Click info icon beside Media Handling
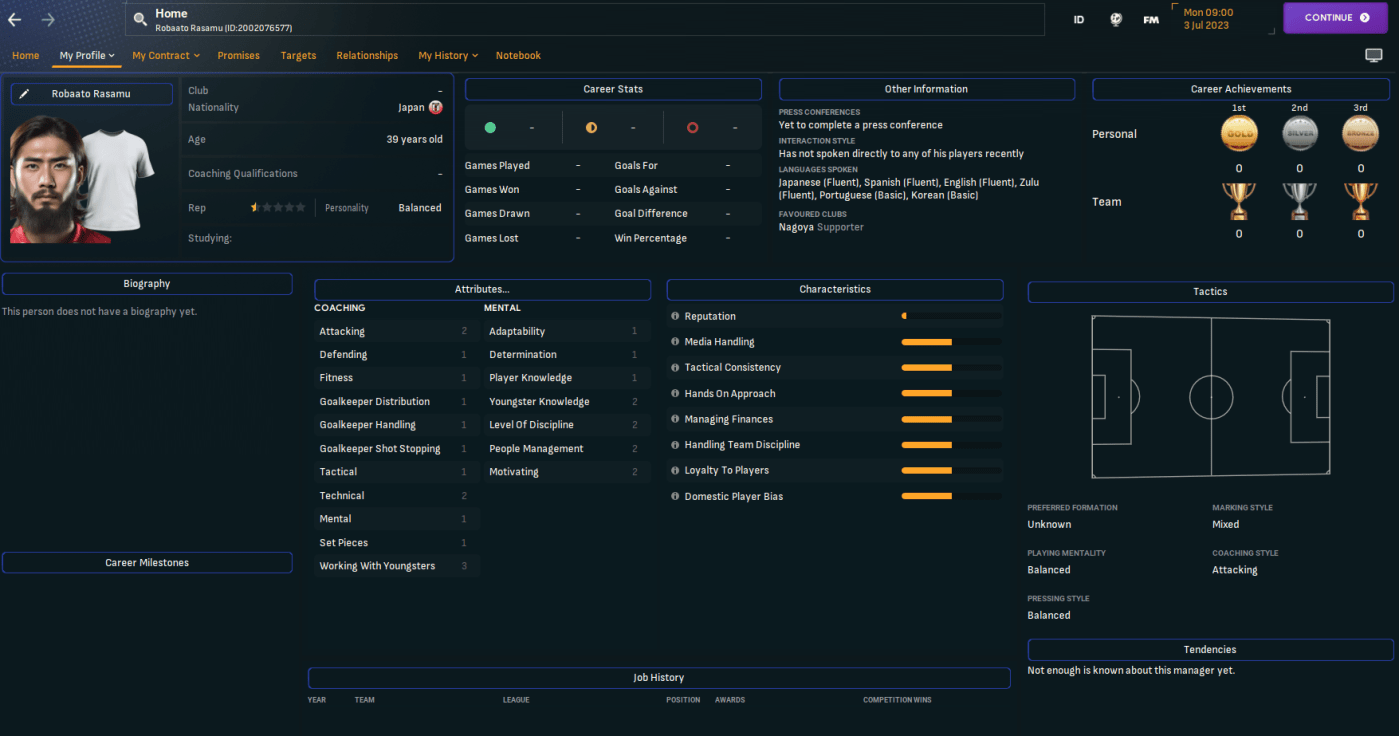This screenshot has height=736, width=1399. 675,342
